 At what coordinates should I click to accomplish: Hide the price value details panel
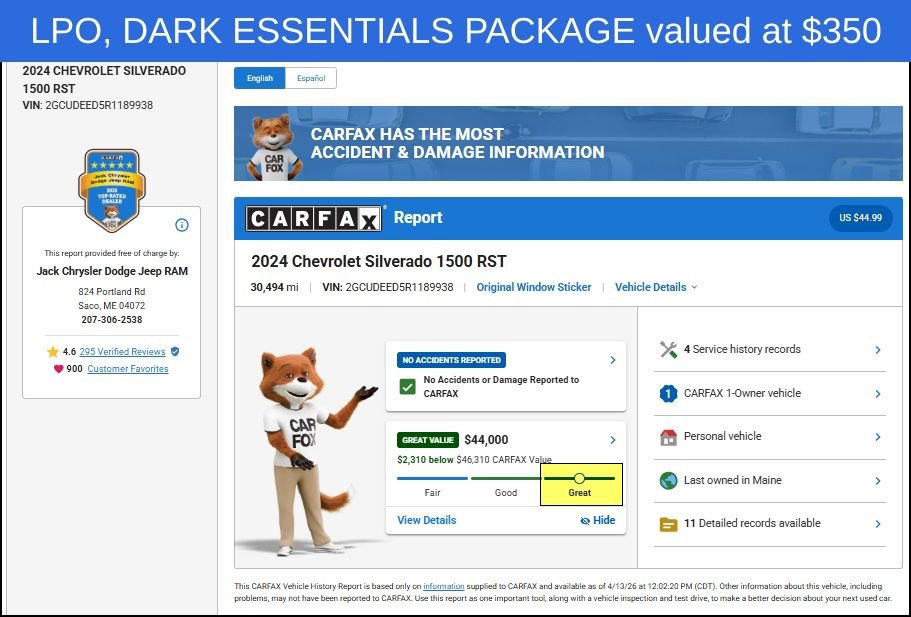click(x=598, y=521)
